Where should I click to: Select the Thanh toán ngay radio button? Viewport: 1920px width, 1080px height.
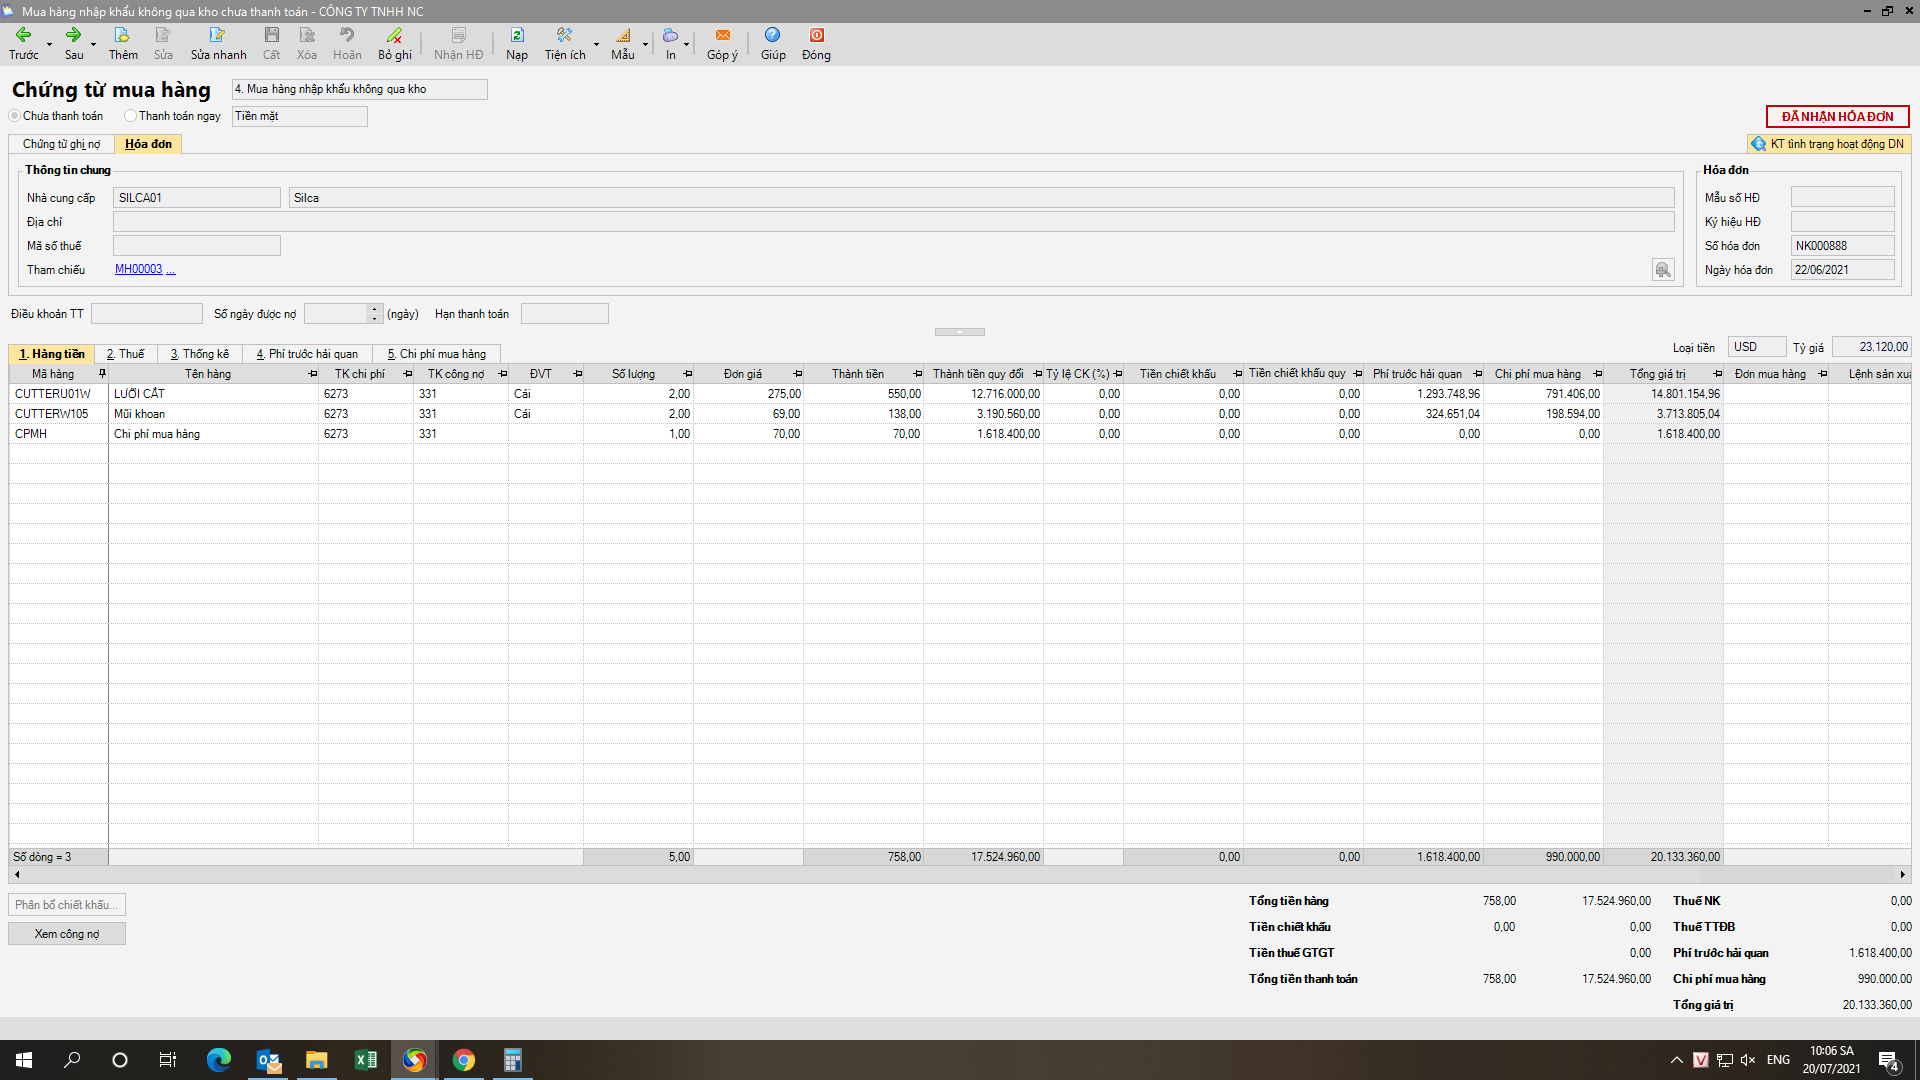coord(130,116)
